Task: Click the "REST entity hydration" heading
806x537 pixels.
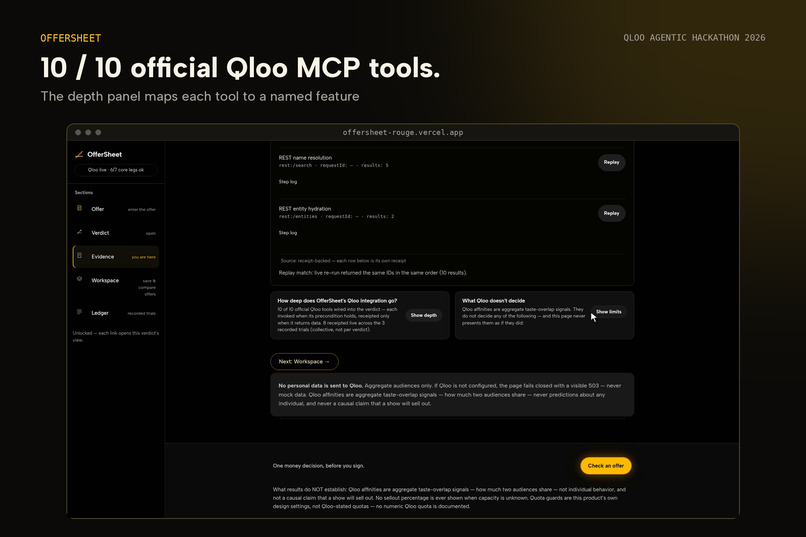Action: 305,209
